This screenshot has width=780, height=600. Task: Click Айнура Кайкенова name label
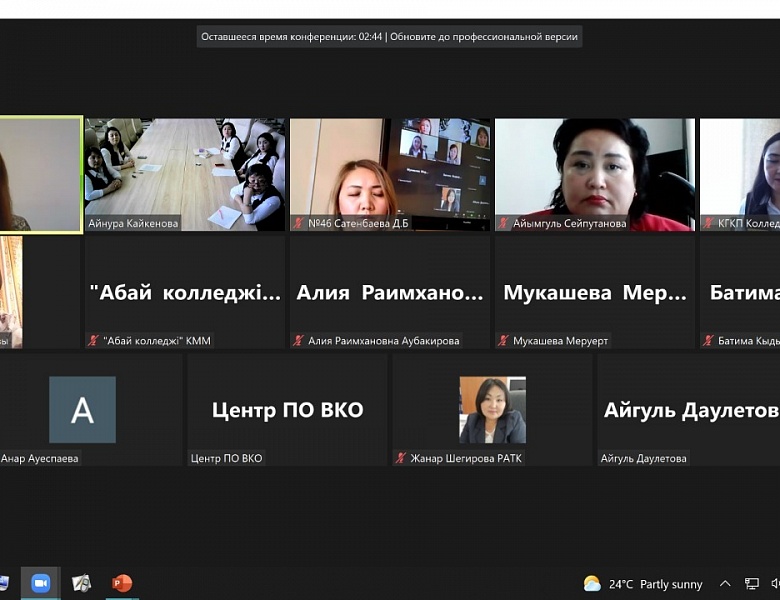pyautogui.click(x=133, y=223)
